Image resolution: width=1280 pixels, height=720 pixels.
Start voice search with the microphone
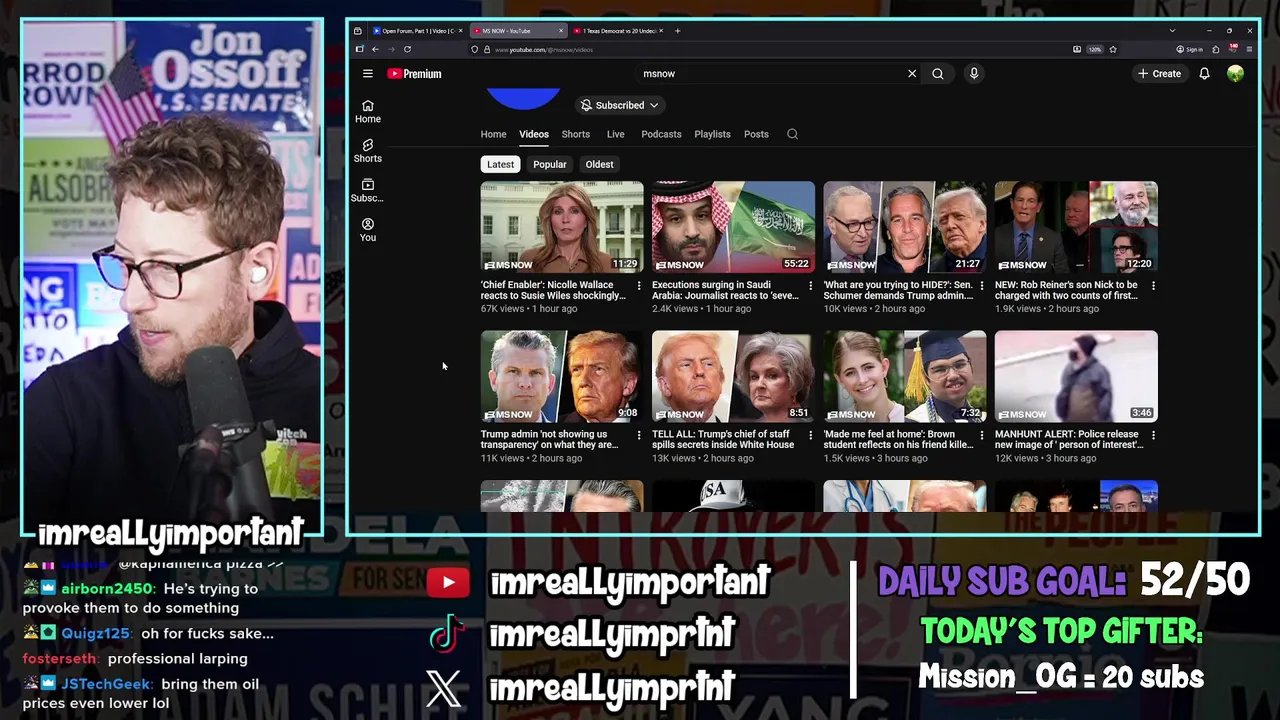pyautogui.click(x=974, y=74)
